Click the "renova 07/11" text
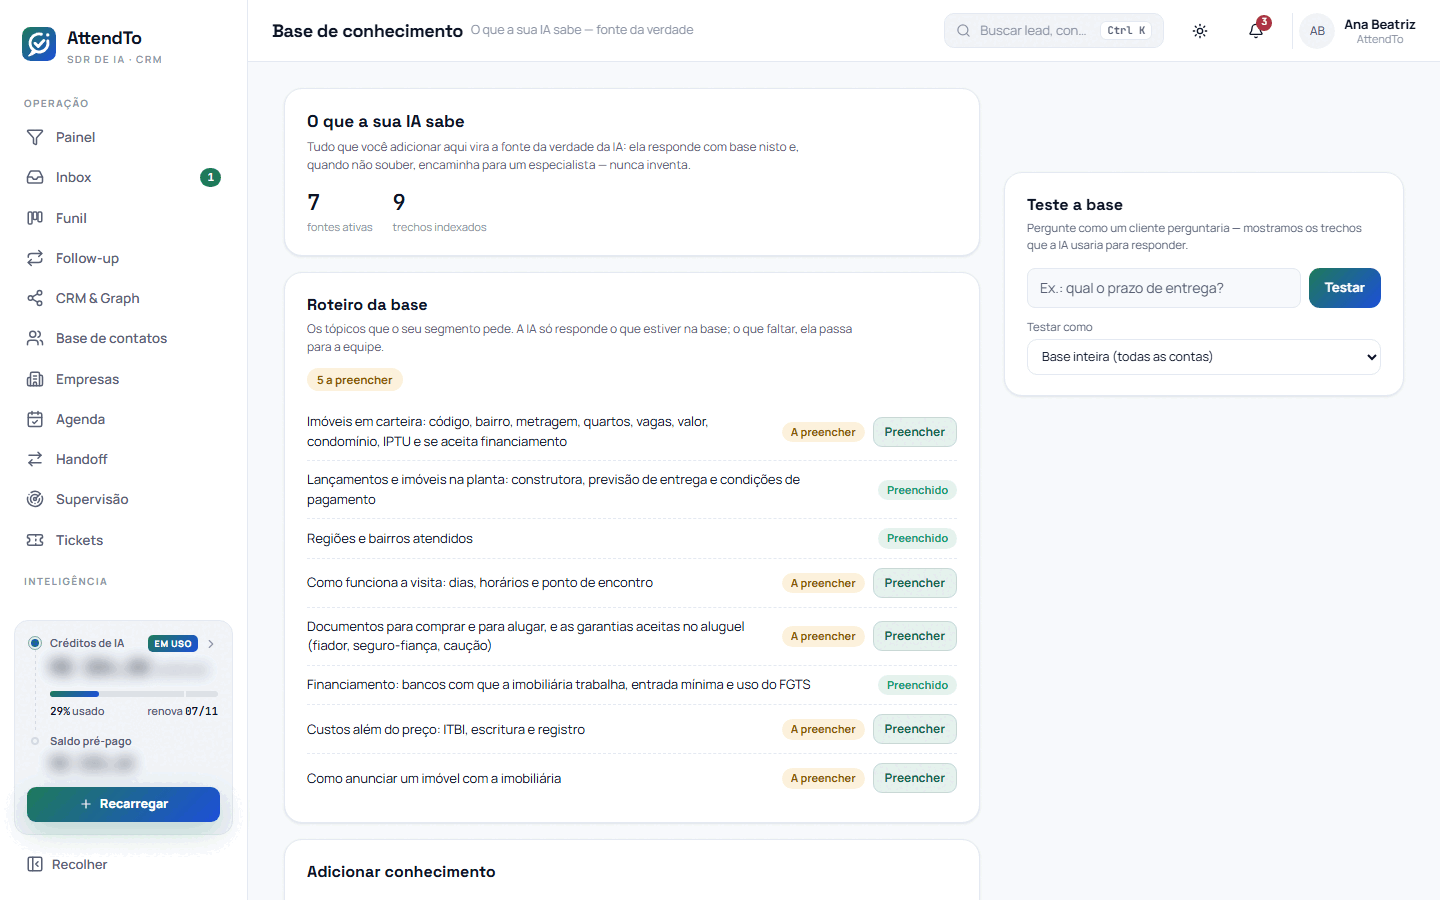The image size is (1440, 900). coord(182,711)
